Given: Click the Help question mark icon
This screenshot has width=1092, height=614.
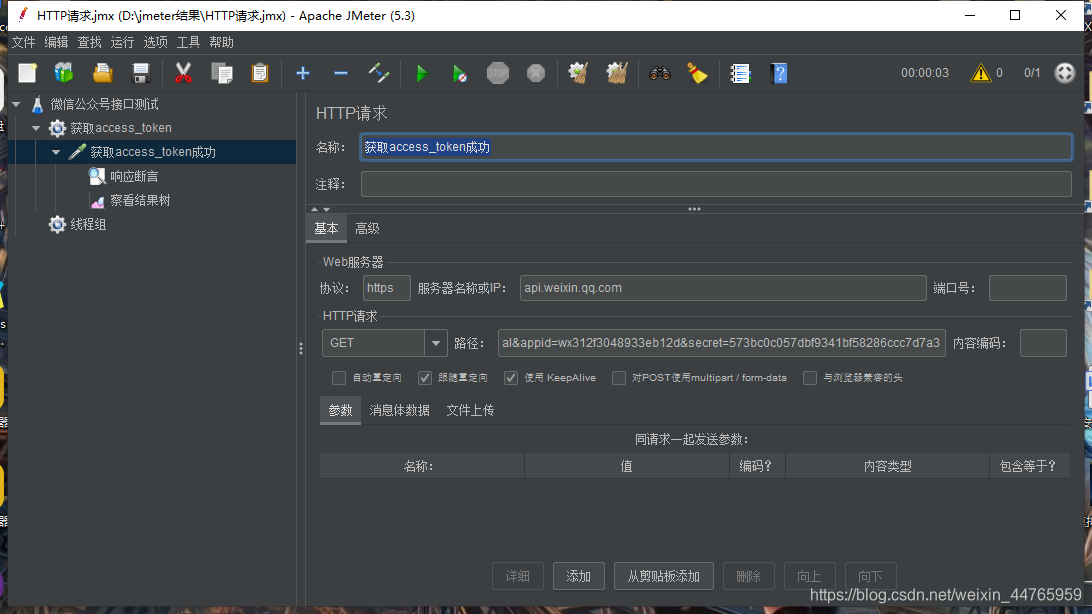Looking at the screenshot, I should (x=779, y=73).
